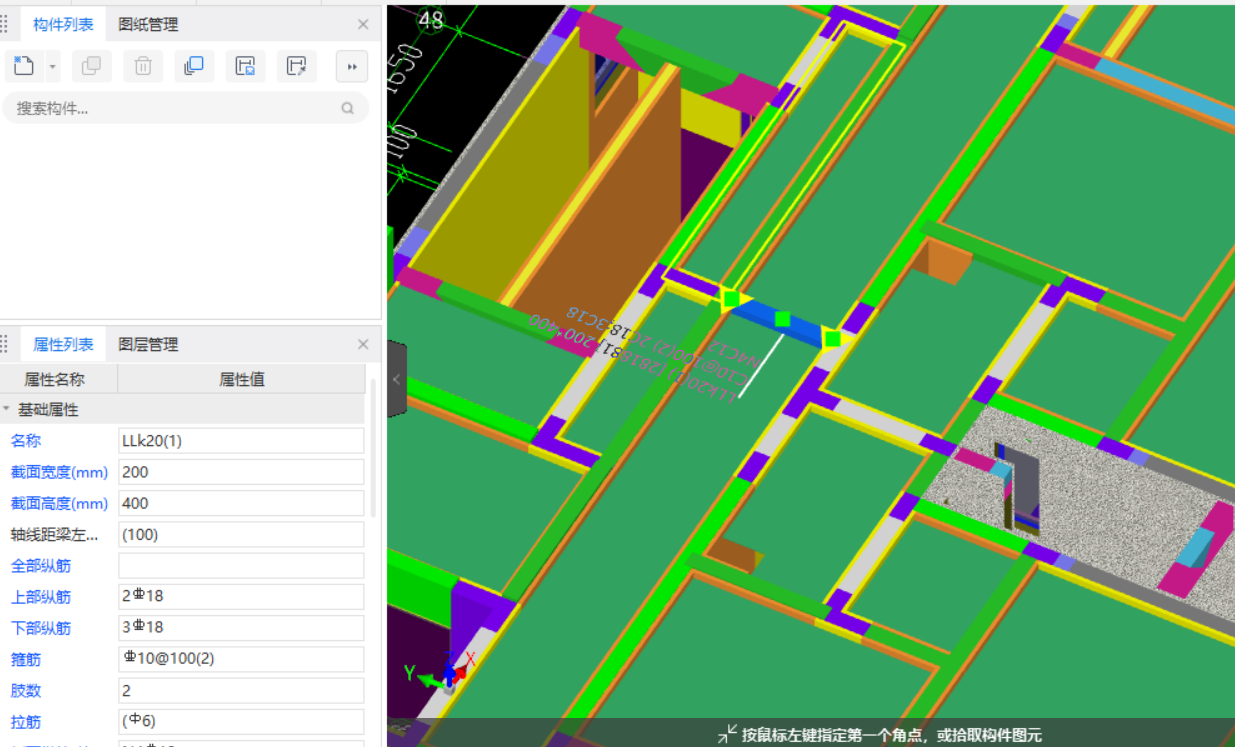Edit the 肢数 value 2

(241, 691)
